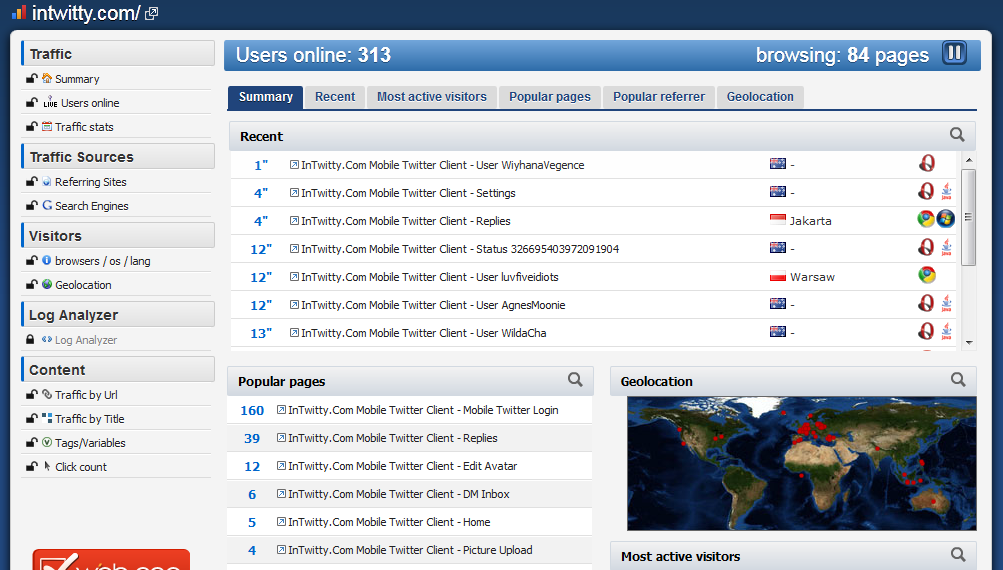The image size is (1003, 570).
Task: Click the search magnifier in the Recent panel
Action: tap(957, 135)
